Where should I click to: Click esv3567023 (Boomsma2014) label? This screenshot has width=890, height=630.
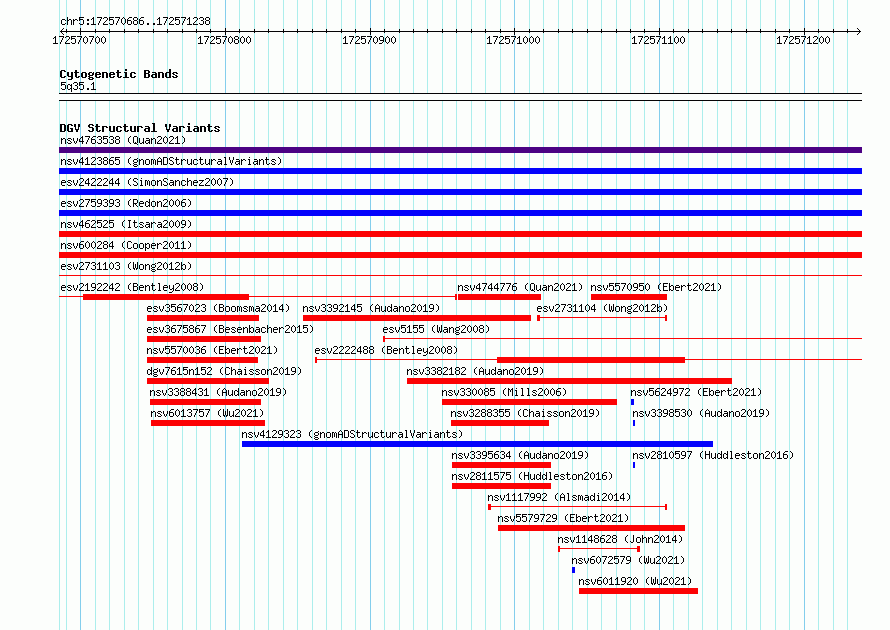click(218, 308)
